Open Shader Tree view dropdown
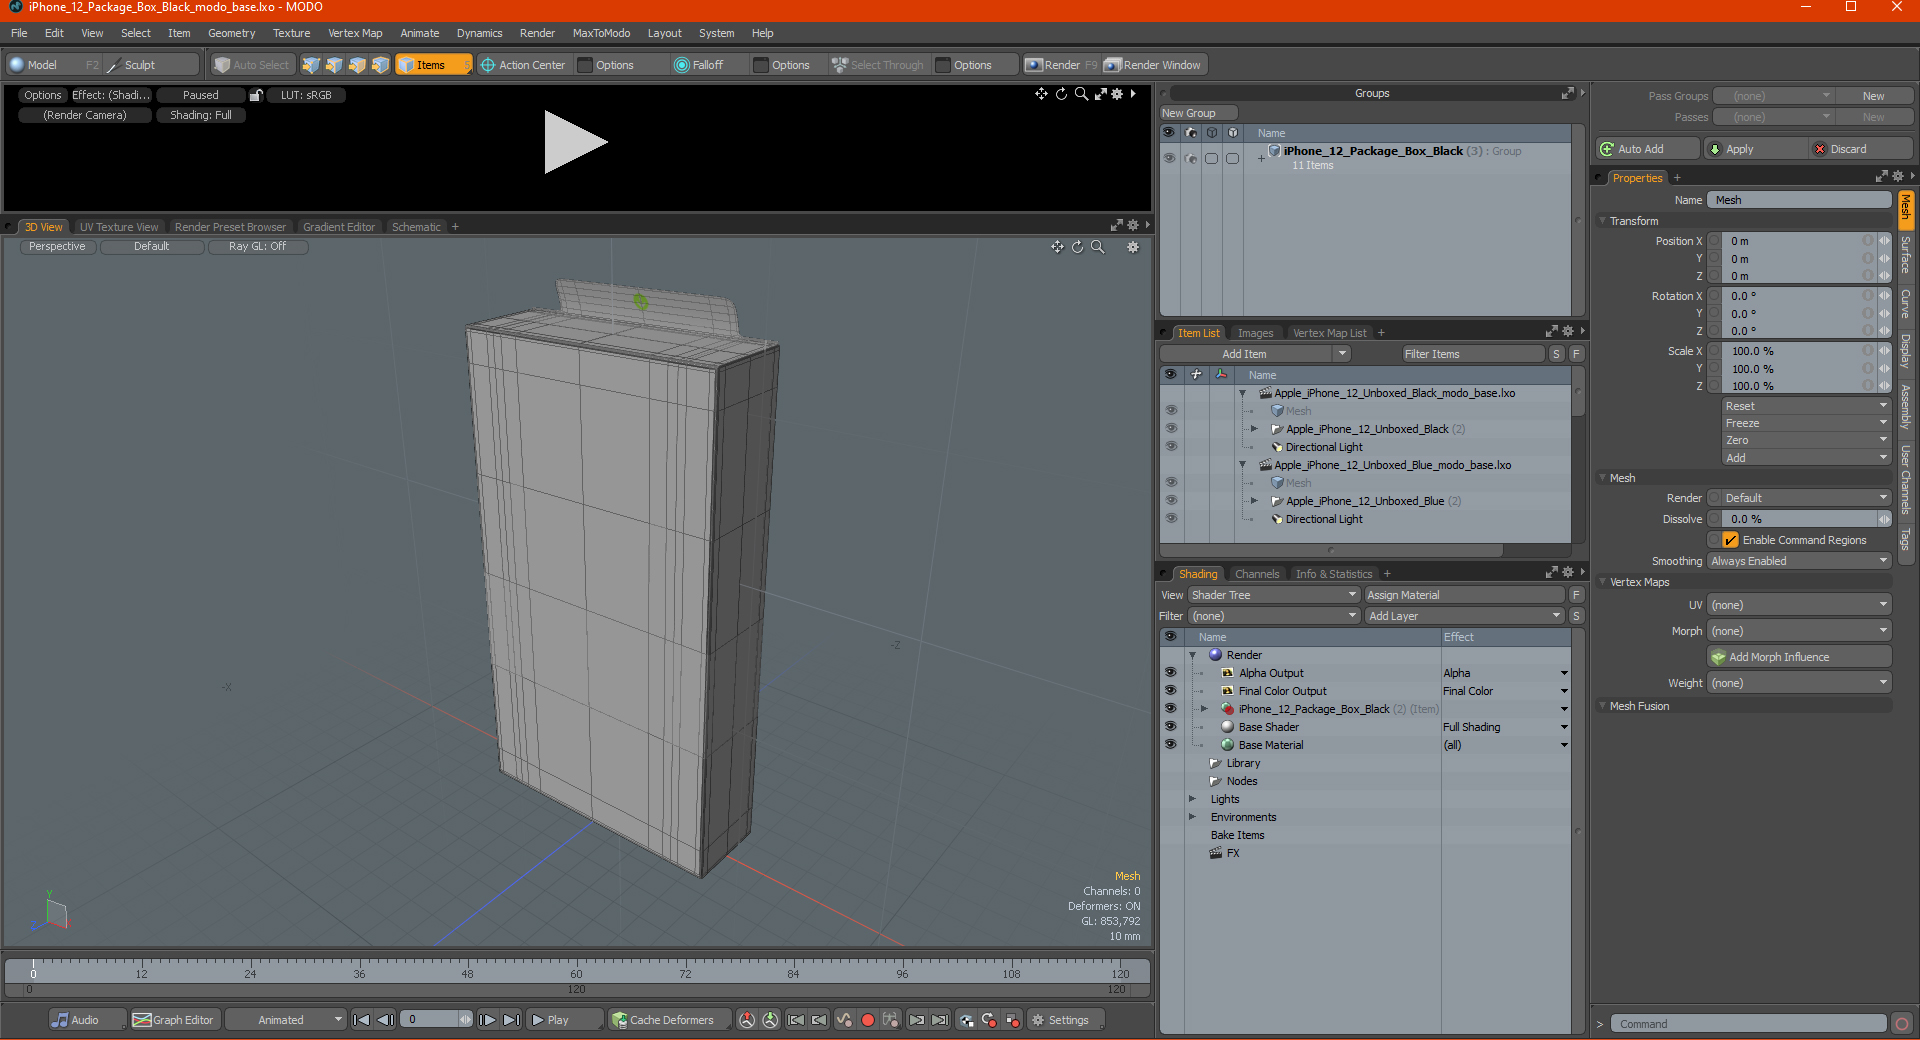Image resolution: width=1920 pixels, height=1040 pixels. [1273, 595]
